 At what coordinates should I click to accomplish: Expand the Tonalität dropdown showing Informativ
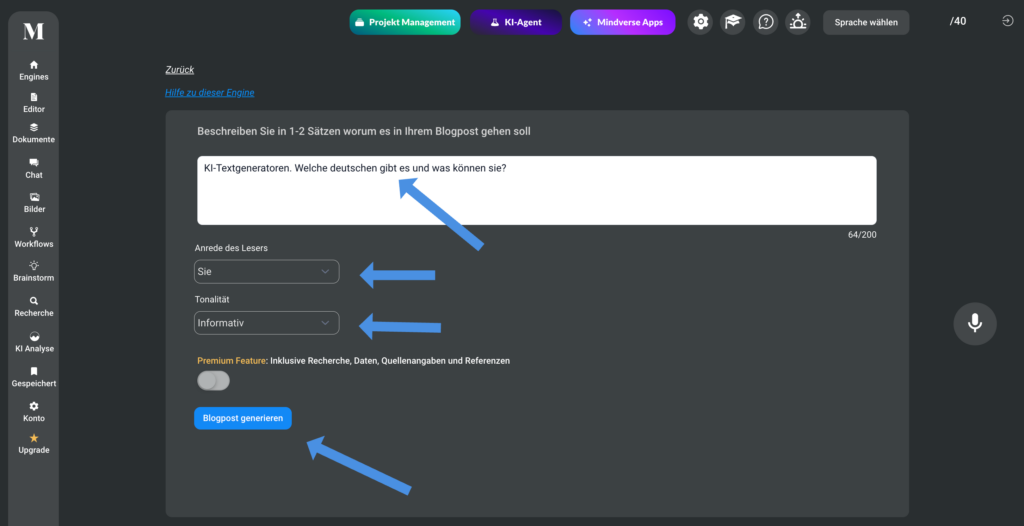[266, 323]
